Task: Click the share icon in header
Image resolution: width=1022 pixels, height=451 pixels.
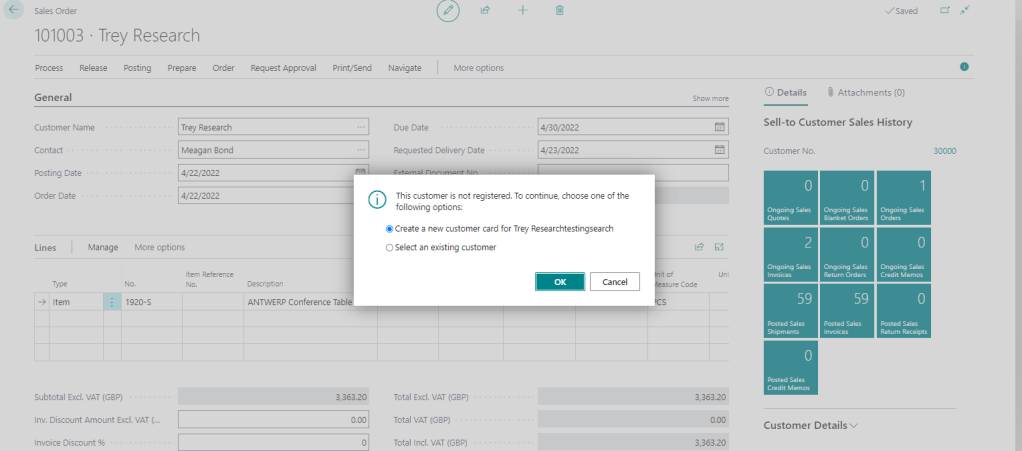Action: click(x=485, y=10)
